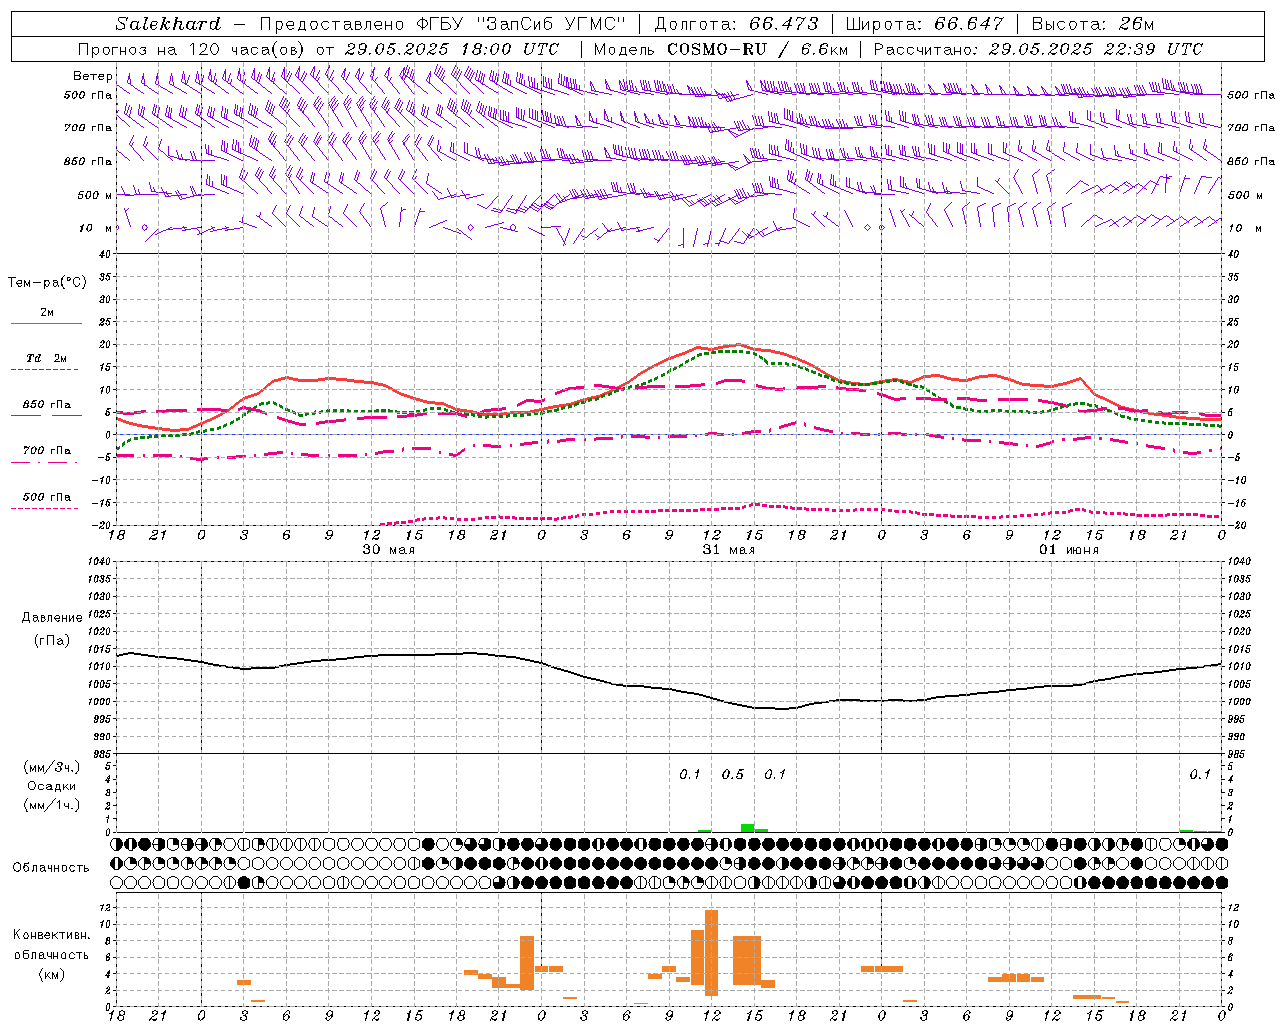Click 'Прогноз на 120 часа(ов)' header text
Image resolution: width=1280 pixels, height=1024 pixels.
coord(192,49)
